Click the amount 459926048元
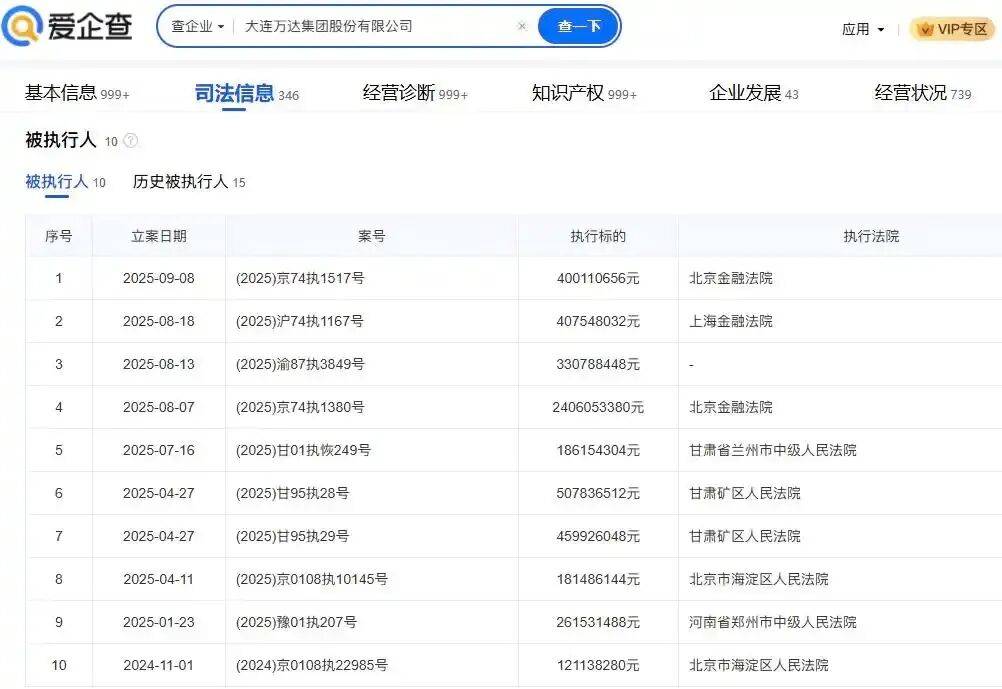The image size is (1002, 689). click(598, 536)
